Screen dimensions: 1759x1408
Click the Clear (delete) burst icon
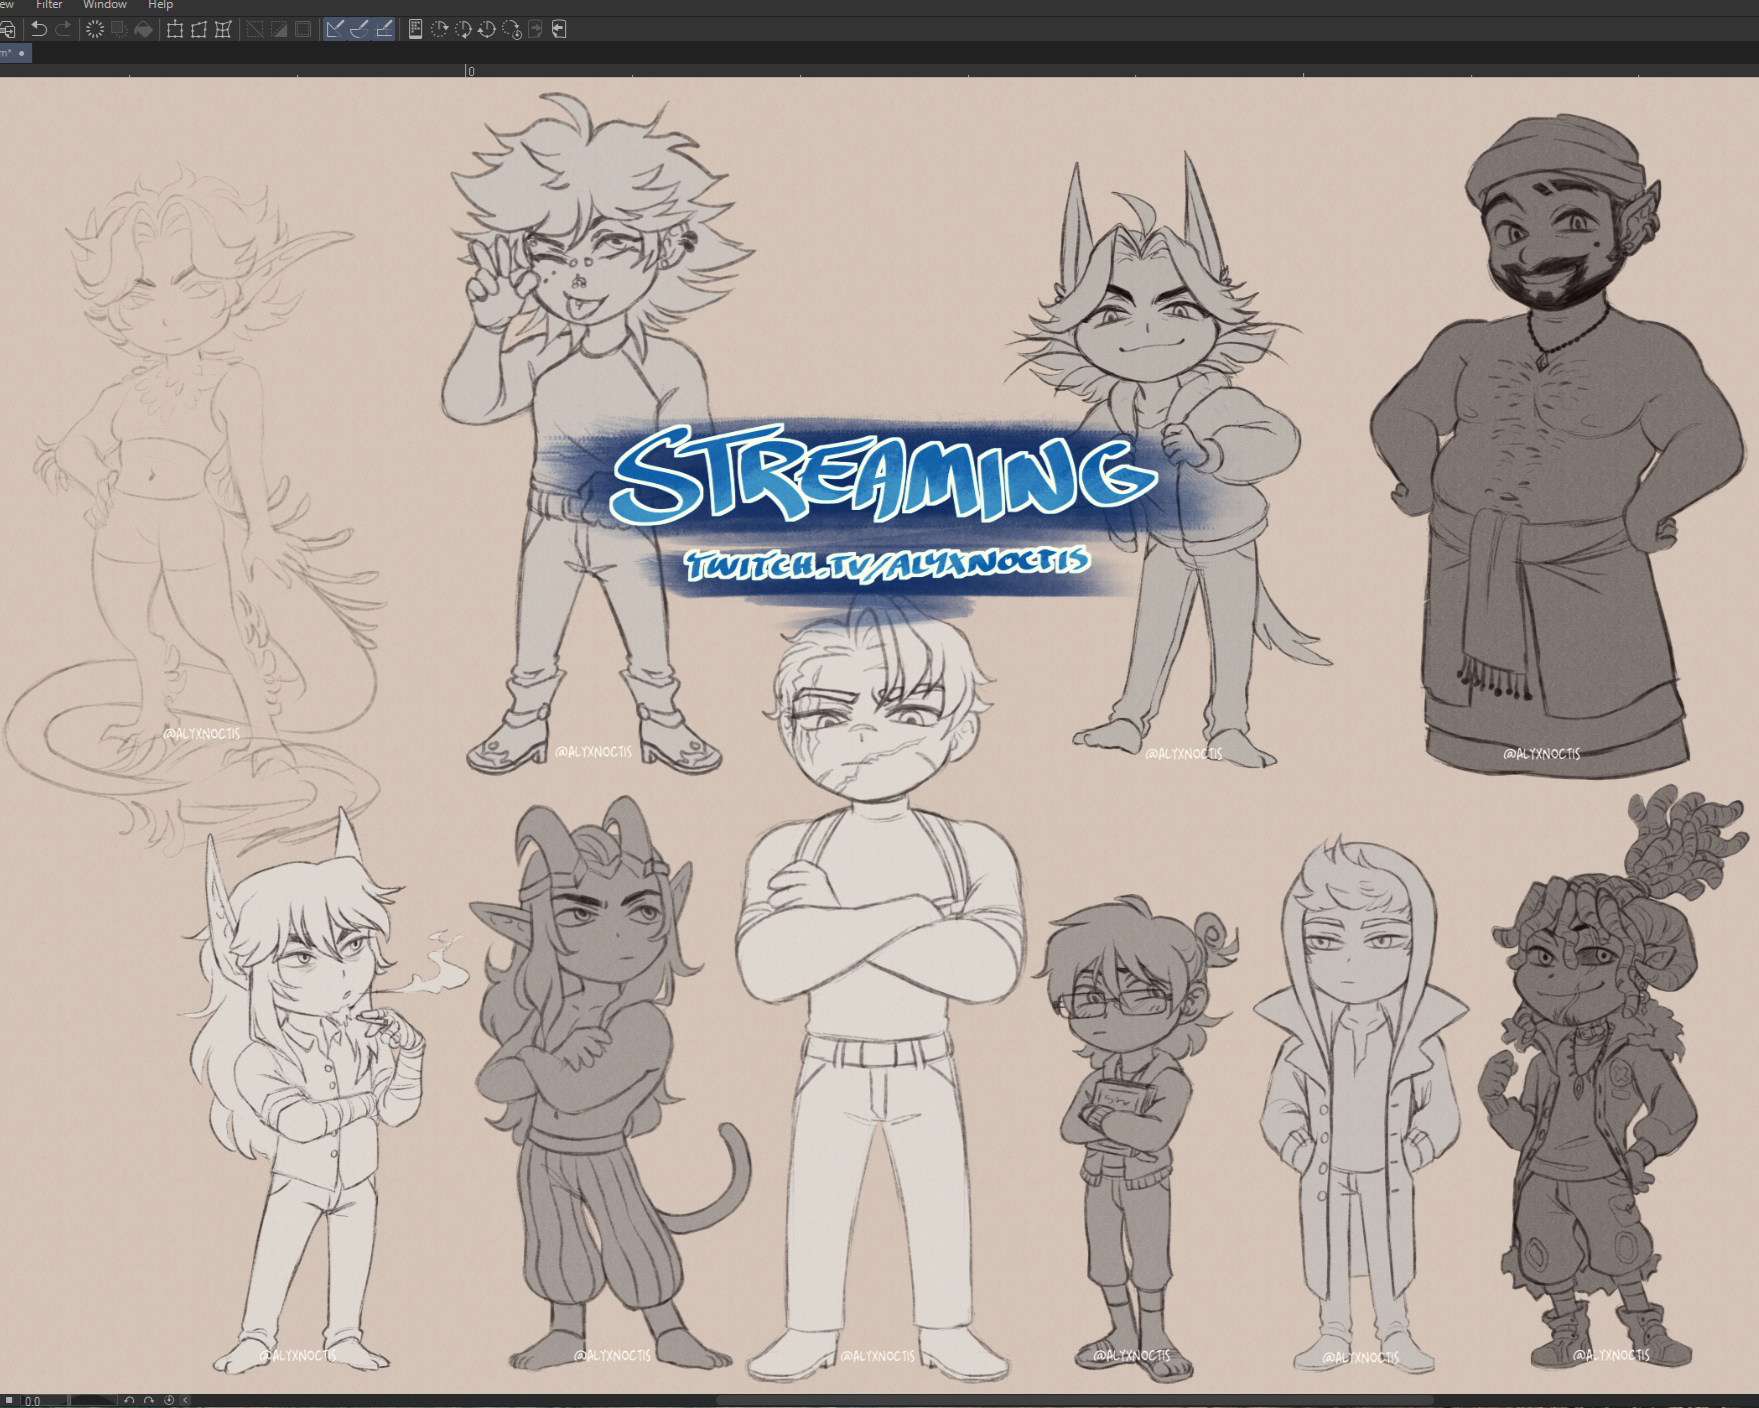point(95,29)
